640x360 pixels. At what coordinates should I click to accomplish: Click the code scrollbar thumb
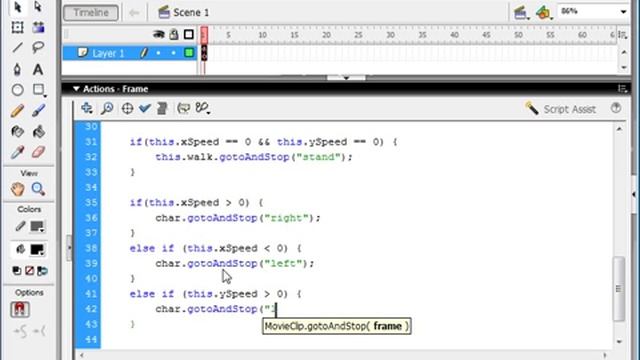[x=619, y=288]
